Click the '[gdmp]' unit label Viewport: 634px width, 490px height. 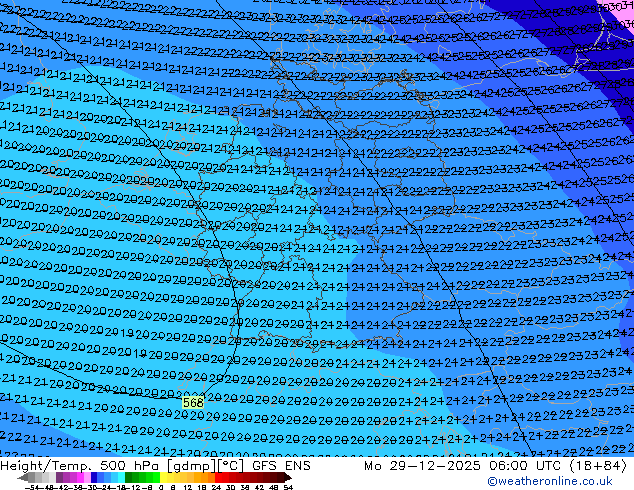pyautogui.click(x=192, y=466)
